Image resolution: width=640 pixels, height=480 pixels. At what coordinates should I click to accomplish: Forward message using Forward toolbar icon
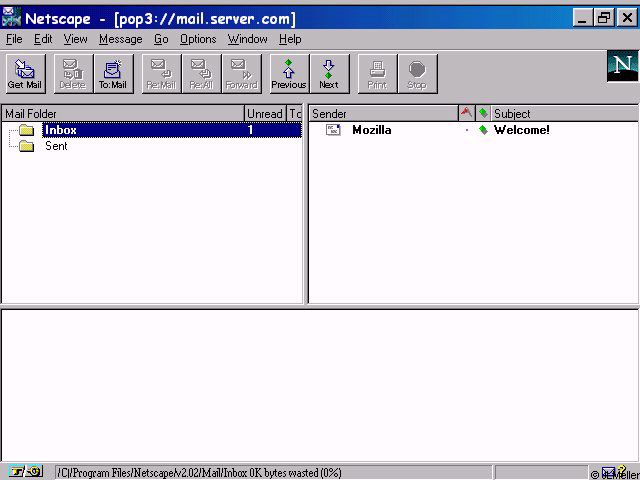pyautogui.click(x=242, y=74)
